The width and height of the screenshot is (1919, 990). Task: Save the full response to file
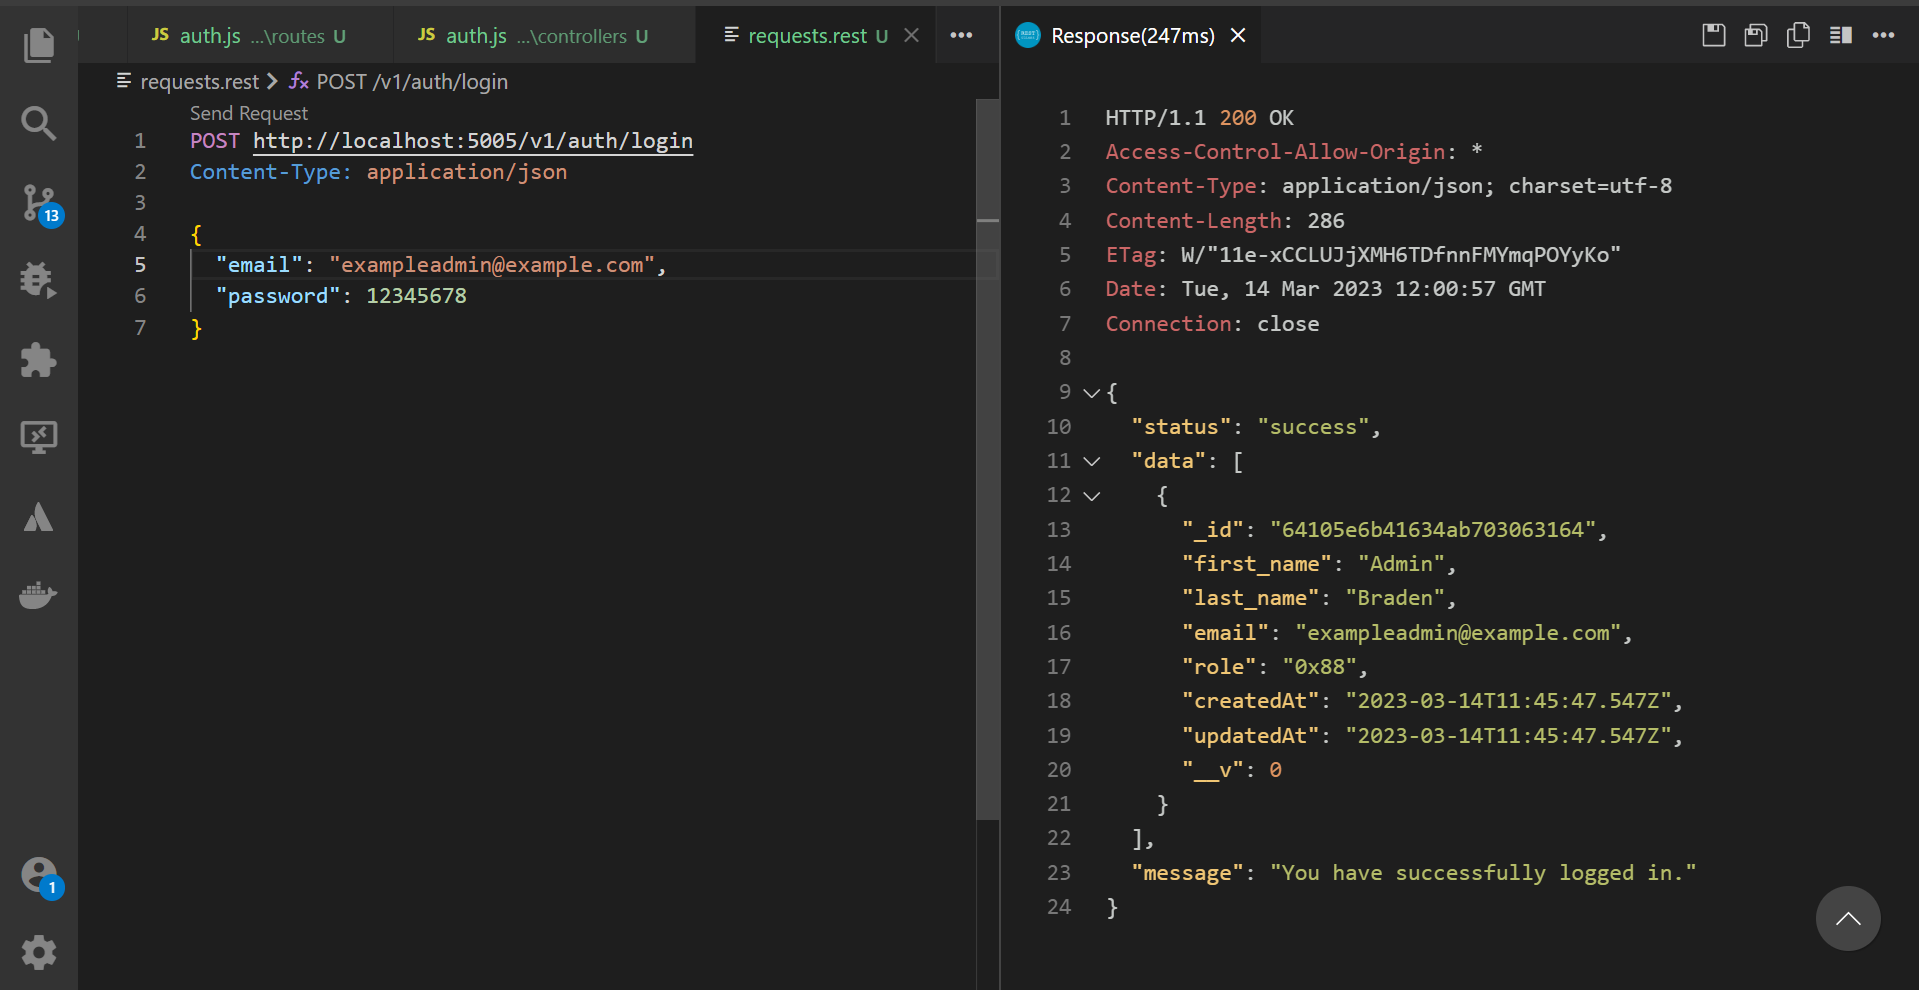click(1713, 35)
